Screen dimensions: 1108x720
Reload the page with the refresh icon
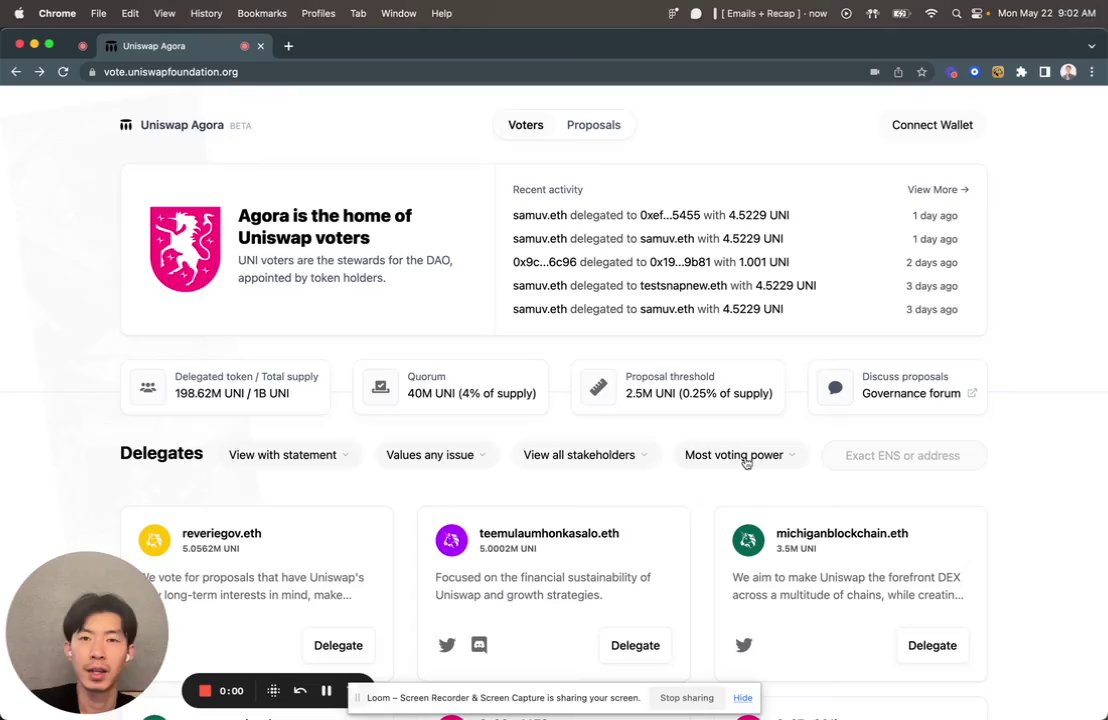coord(63,72)
